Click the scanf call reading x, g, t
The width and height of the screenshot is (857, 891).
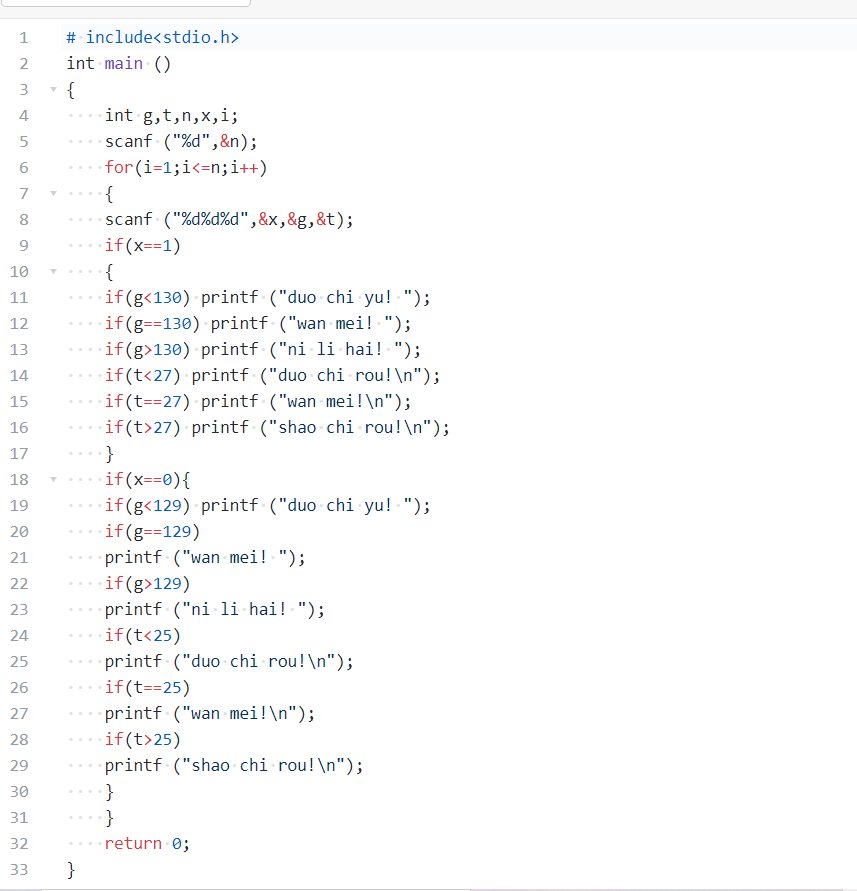(x=228, y=219)
